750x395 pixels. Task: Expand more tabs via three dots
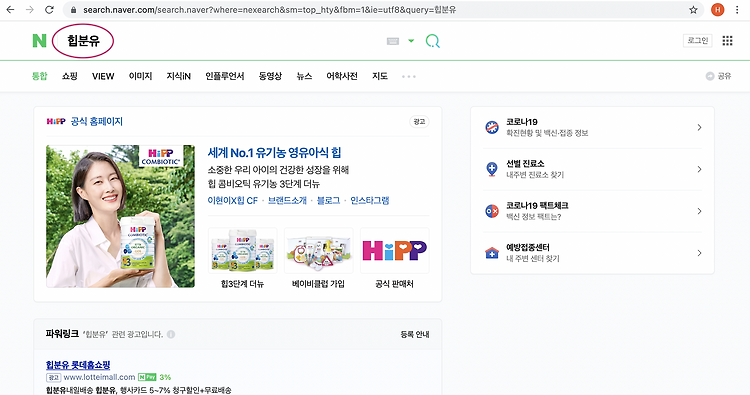(x=408, y=77)
